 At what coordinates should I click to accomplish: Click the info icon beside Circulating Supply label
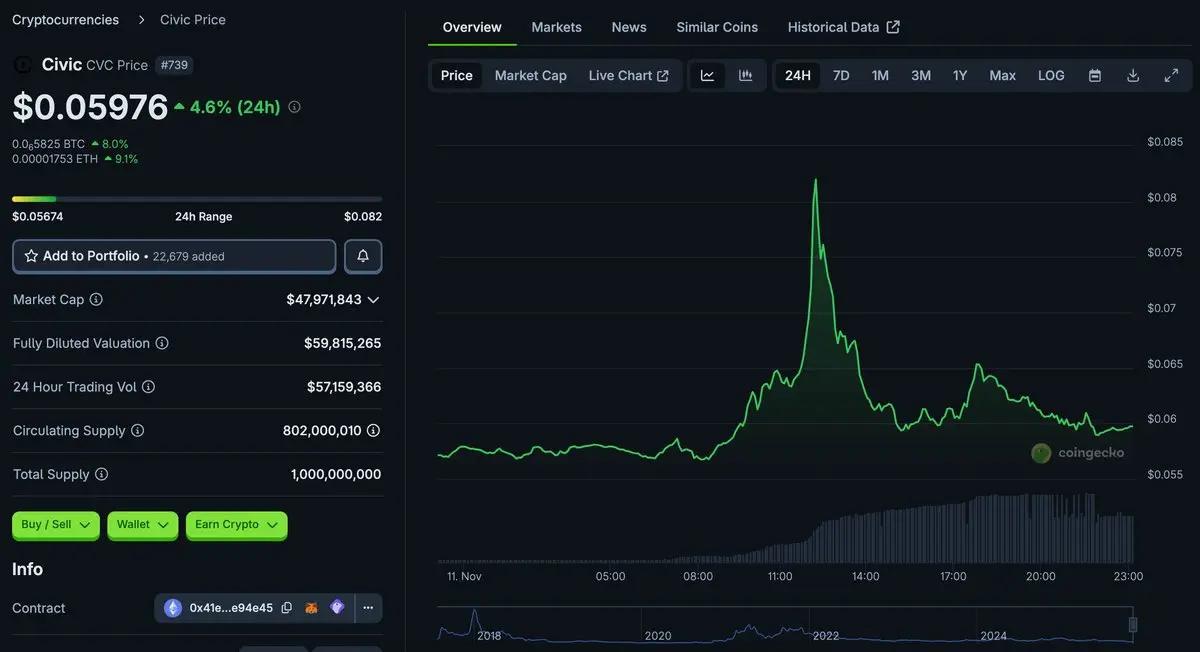138,431
